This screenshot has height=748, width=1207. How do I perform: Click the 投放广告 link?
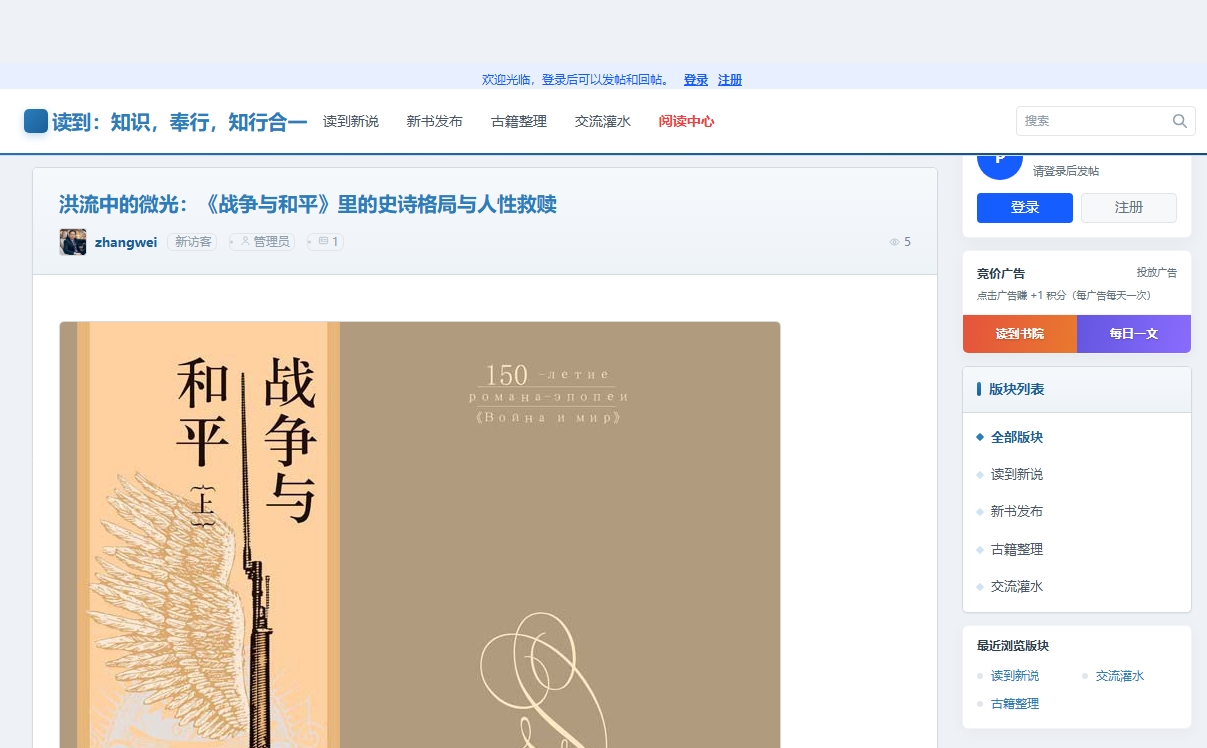click(x=1156, y=272)
